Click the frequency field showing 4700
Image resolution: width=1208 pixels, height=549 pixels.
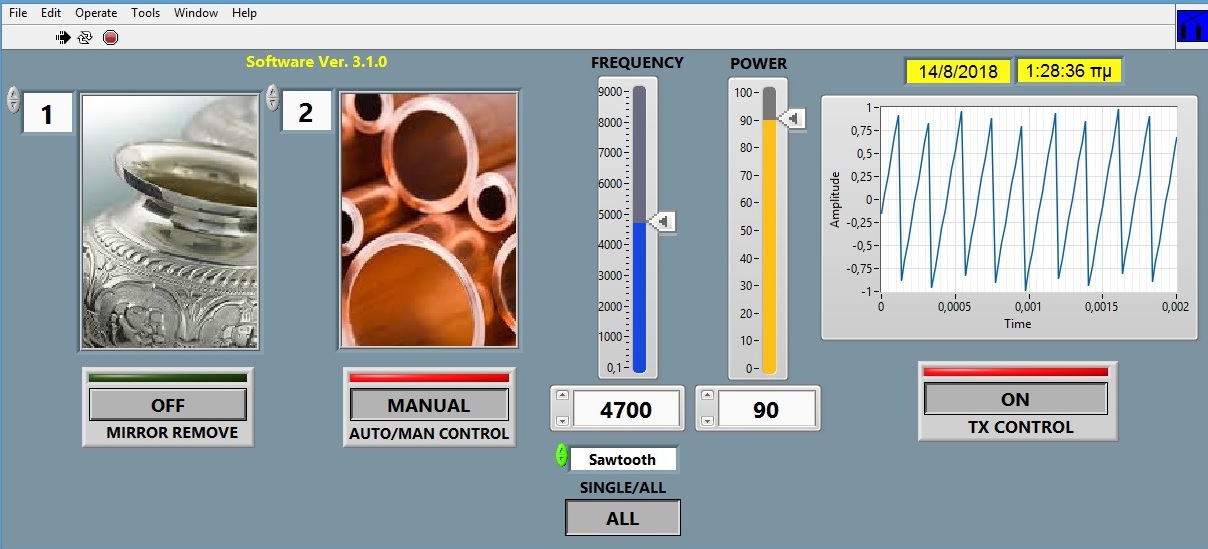point(626,409)
